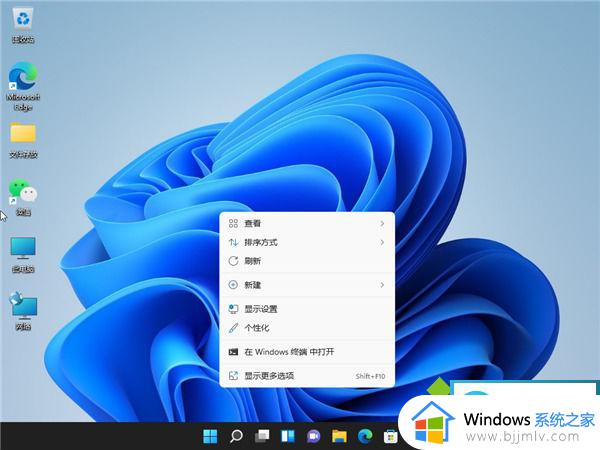Open 显示设置 from the context menu
Viewport: 600px width, 450px height.
pos(307,309)
